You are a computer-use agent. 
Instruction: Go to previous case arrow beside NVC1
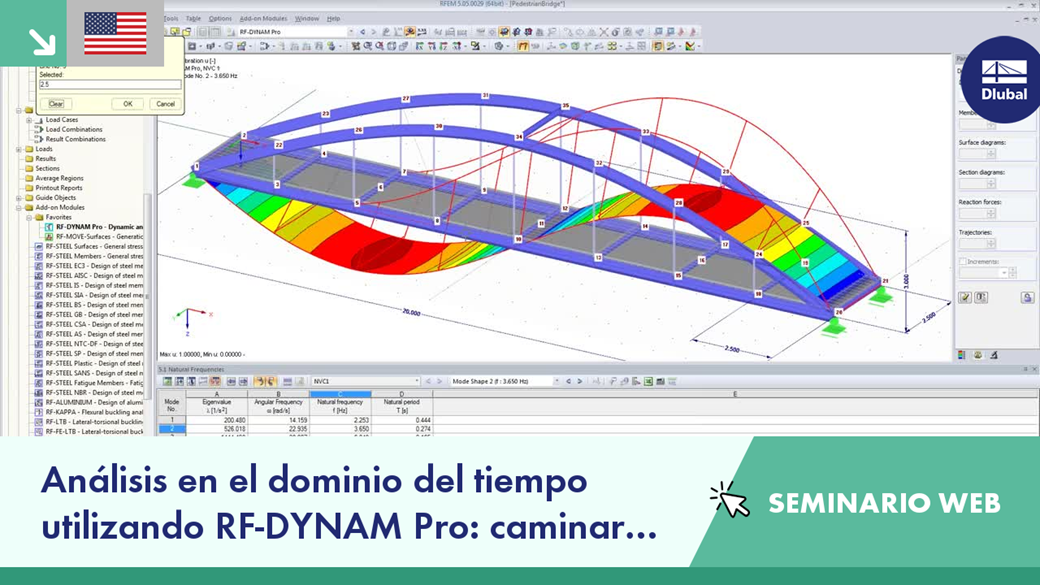coord(428,381)
